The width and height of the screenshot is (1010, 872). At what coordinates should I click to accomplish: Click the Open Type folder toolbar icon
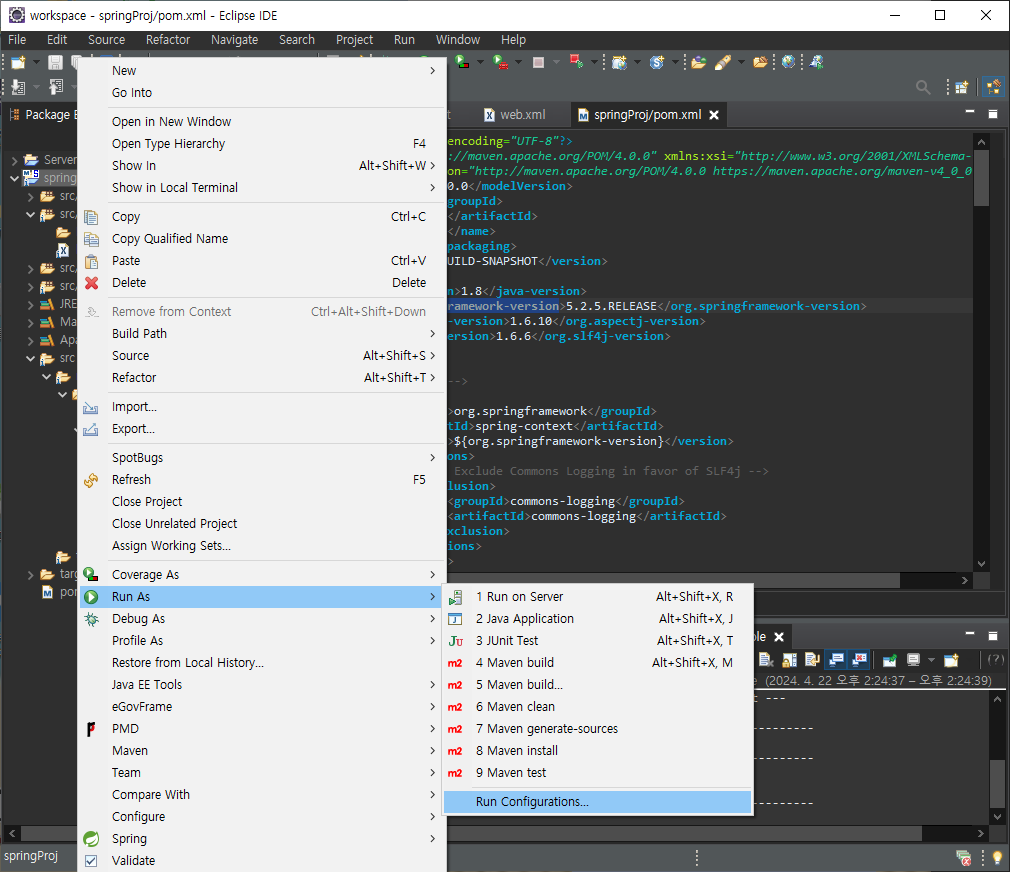click(x=698, y=62)
